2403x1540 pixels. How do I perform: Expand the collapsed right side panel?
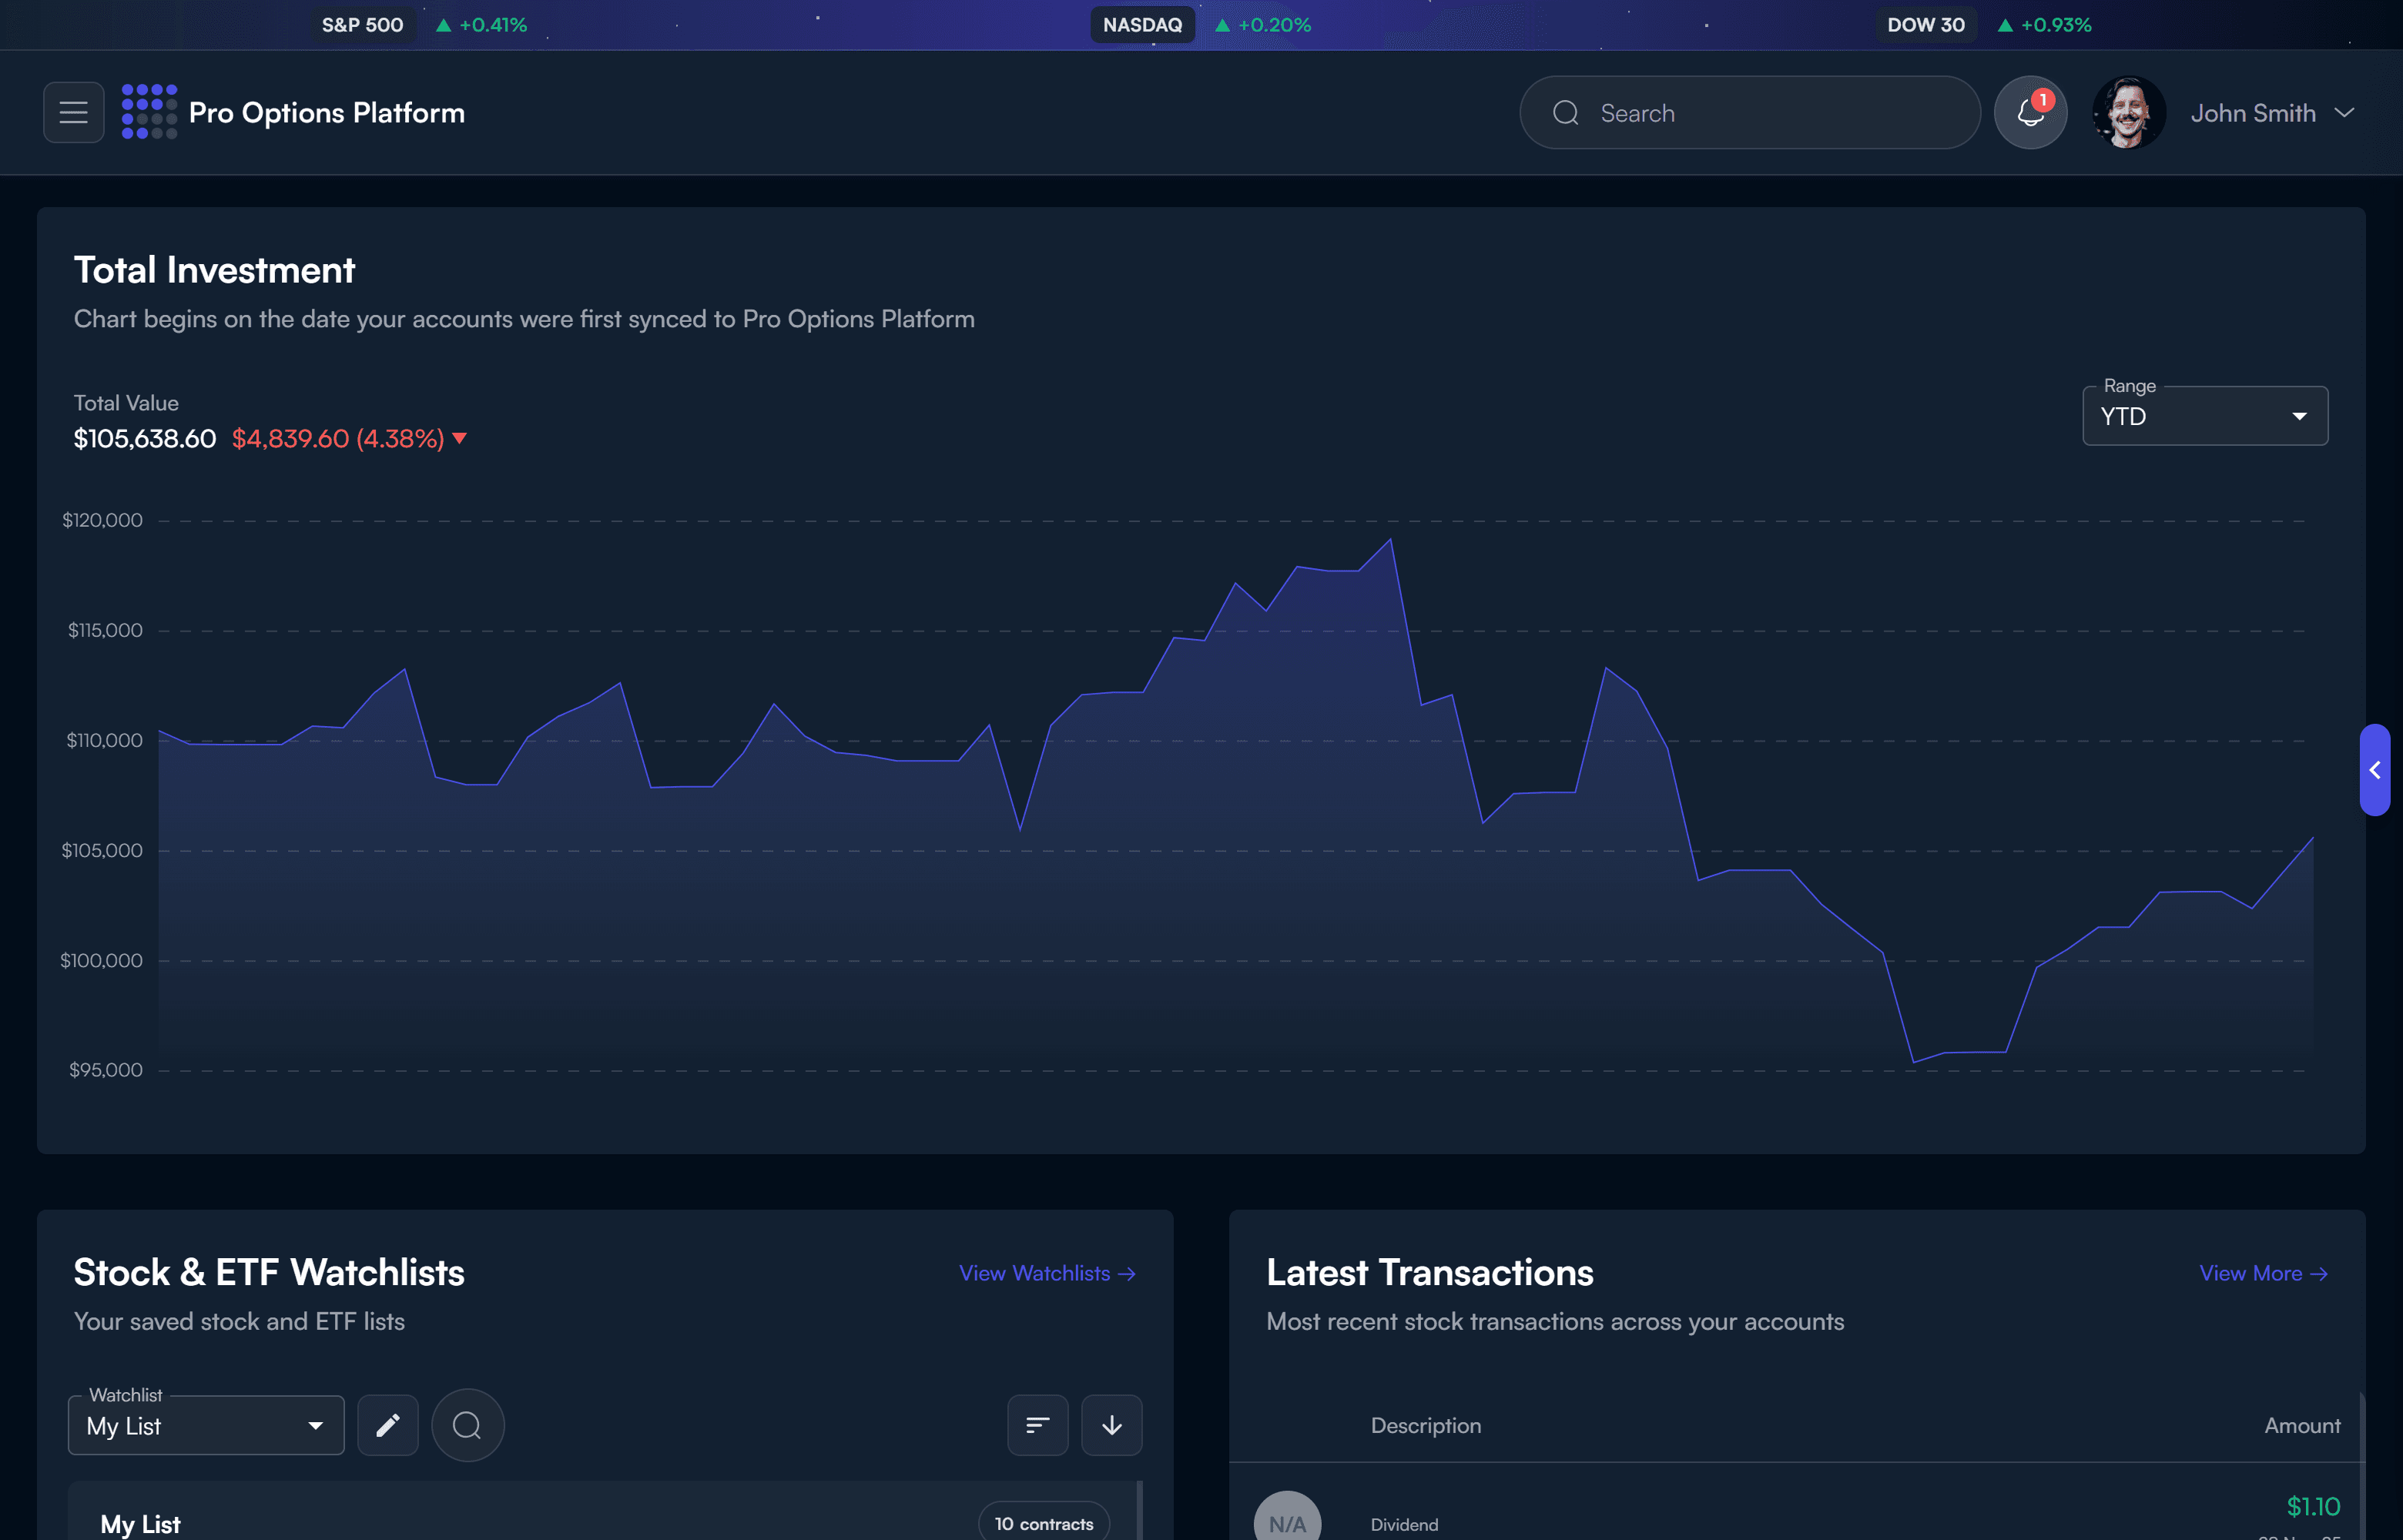click(x=2375, y=770)
